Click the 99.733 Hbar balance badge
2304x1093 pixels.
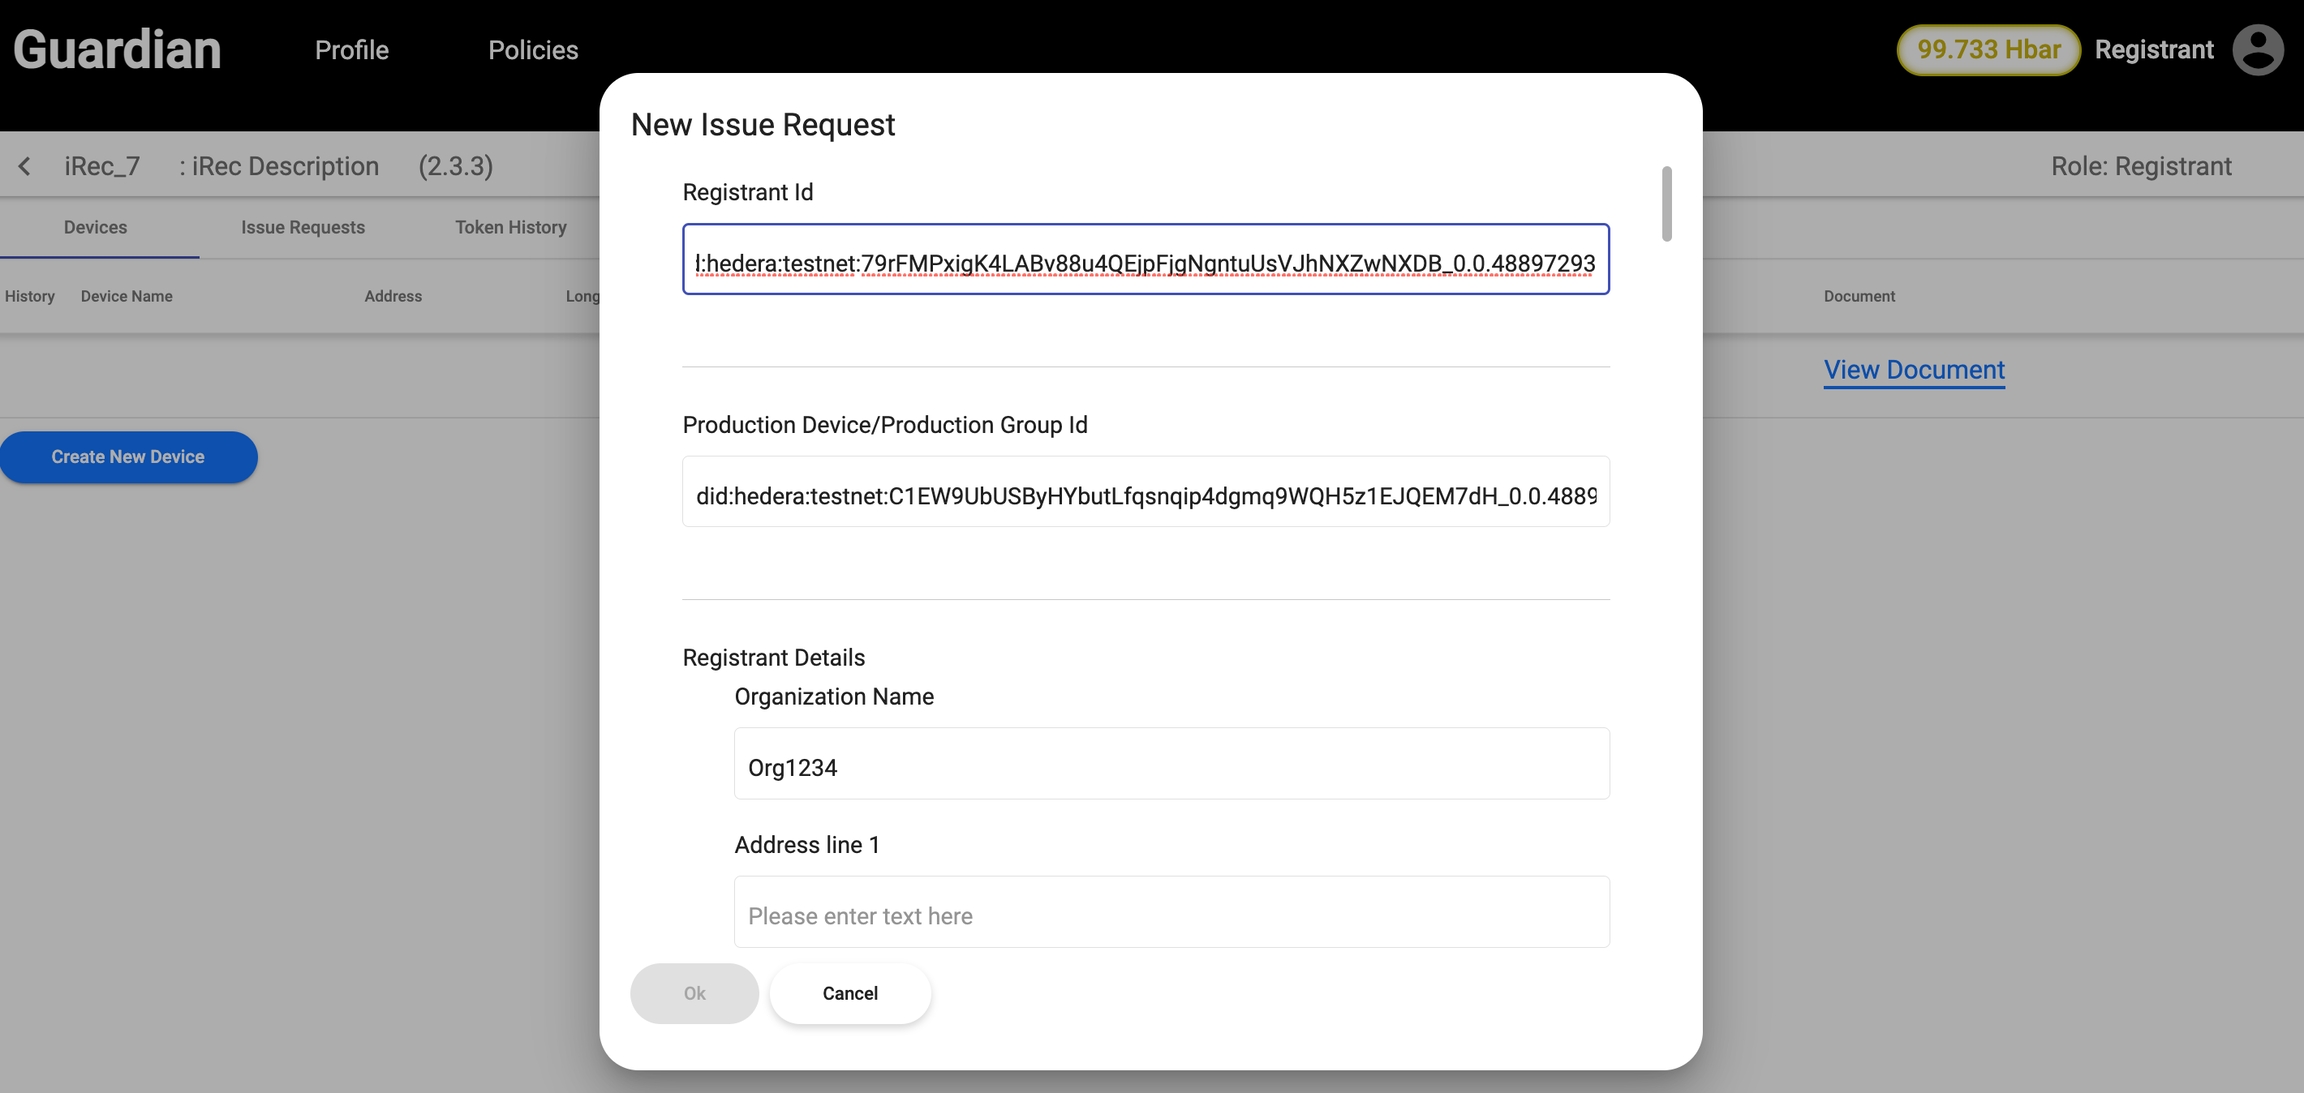(x=1987, y=50)
